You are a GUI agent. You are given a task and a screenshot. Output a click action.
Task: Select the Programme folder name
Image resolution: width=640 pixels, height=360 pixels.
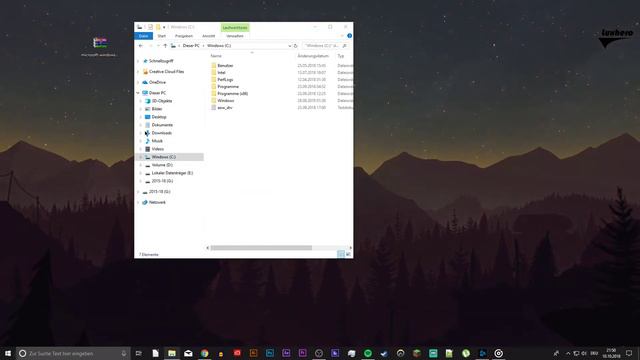pyautogui.click(x=228, y=87)
